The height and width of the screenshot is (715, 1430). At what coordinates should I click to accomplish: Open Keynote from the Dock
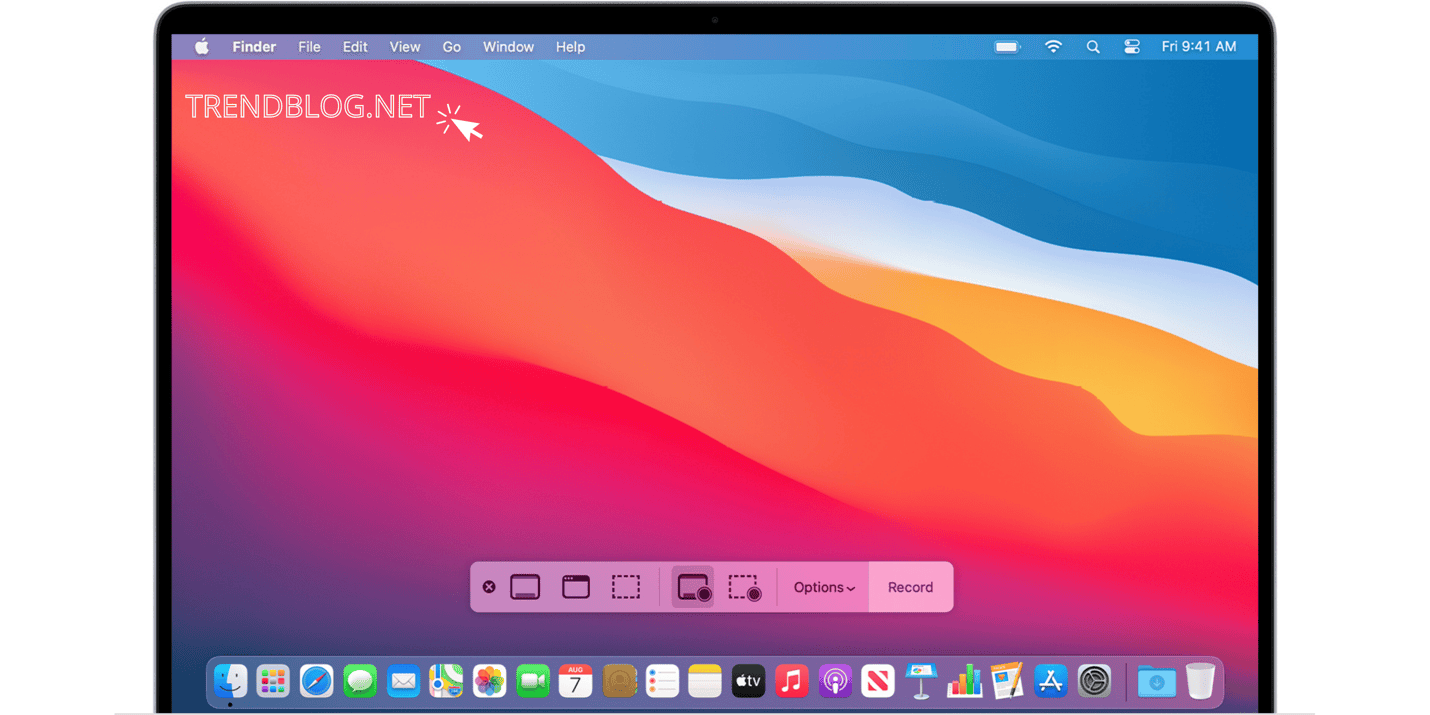point(920,681)
